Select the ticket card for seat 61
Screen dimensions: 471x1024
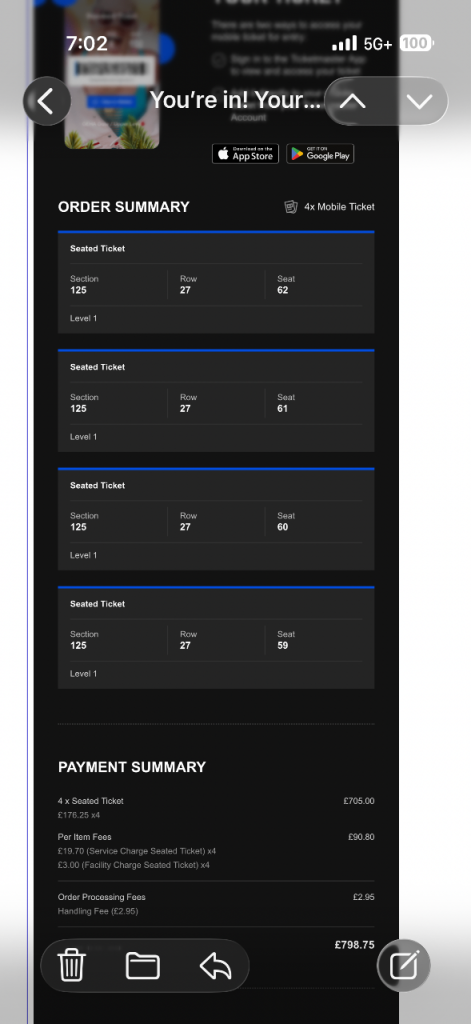216,400
